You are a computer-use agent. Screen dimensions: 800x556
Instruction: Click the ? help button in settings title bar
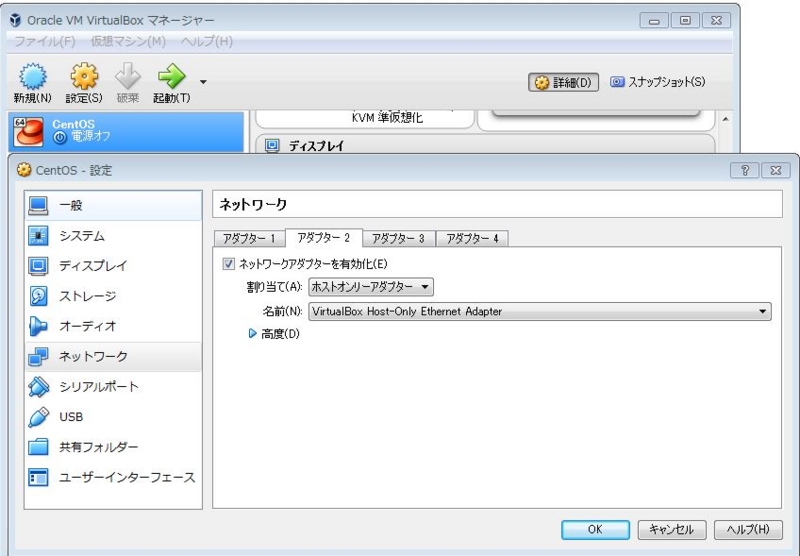(x=745, y=170)
